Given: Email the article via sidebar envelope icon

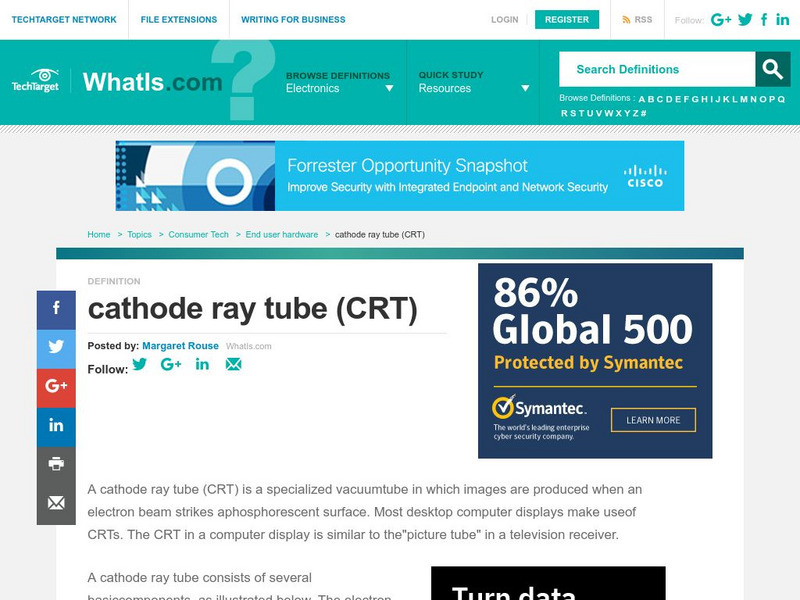Looking at the screenshot, I should (56, 500).
